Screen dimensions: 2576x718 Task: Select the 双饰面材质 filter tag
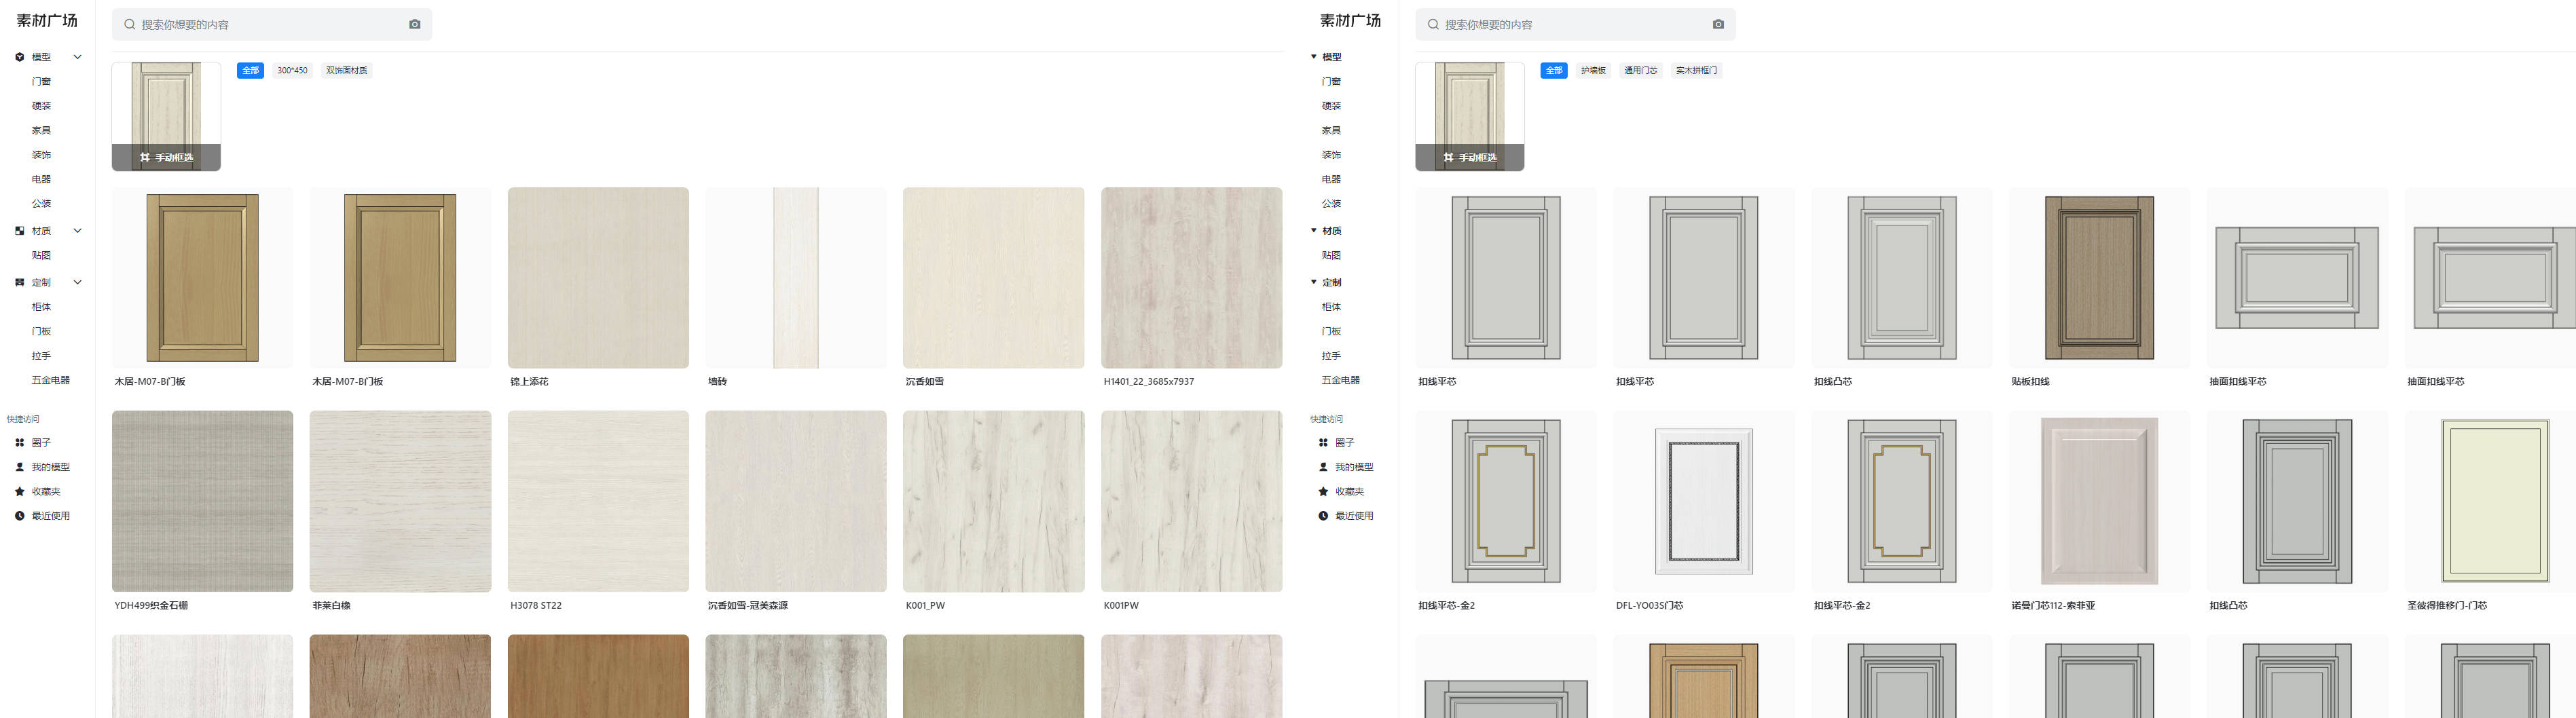[347, 70]
